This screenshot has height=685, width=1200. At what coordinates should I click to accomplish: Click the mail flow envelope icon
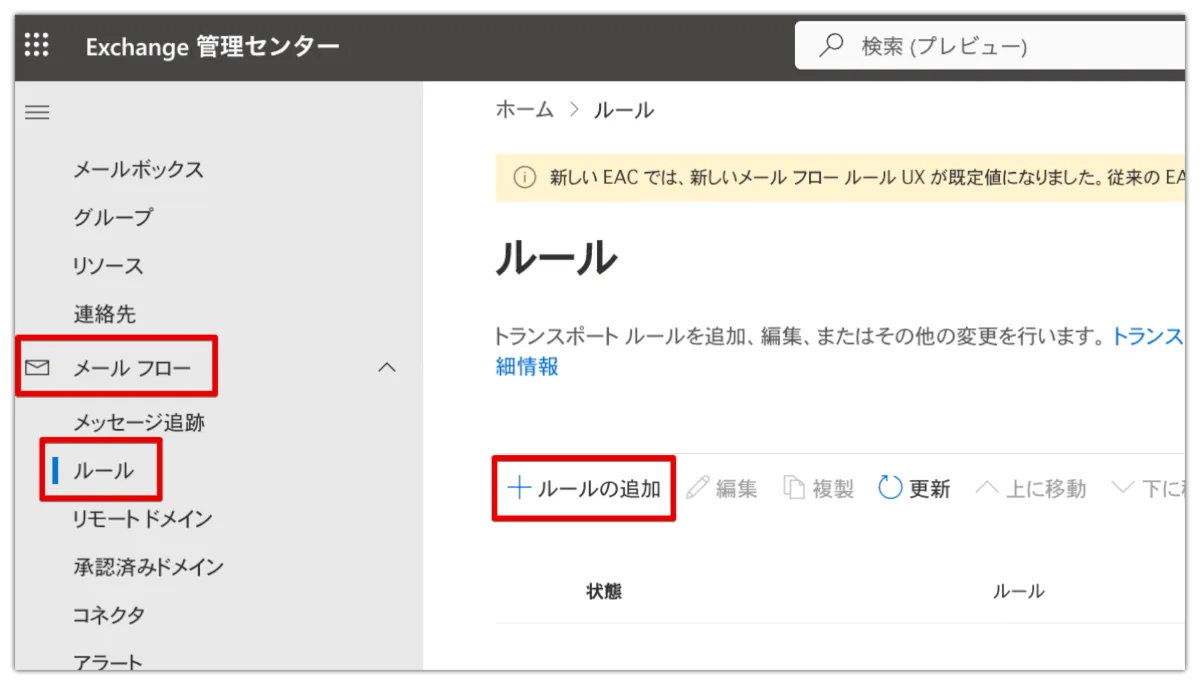(x=37, y=369)
